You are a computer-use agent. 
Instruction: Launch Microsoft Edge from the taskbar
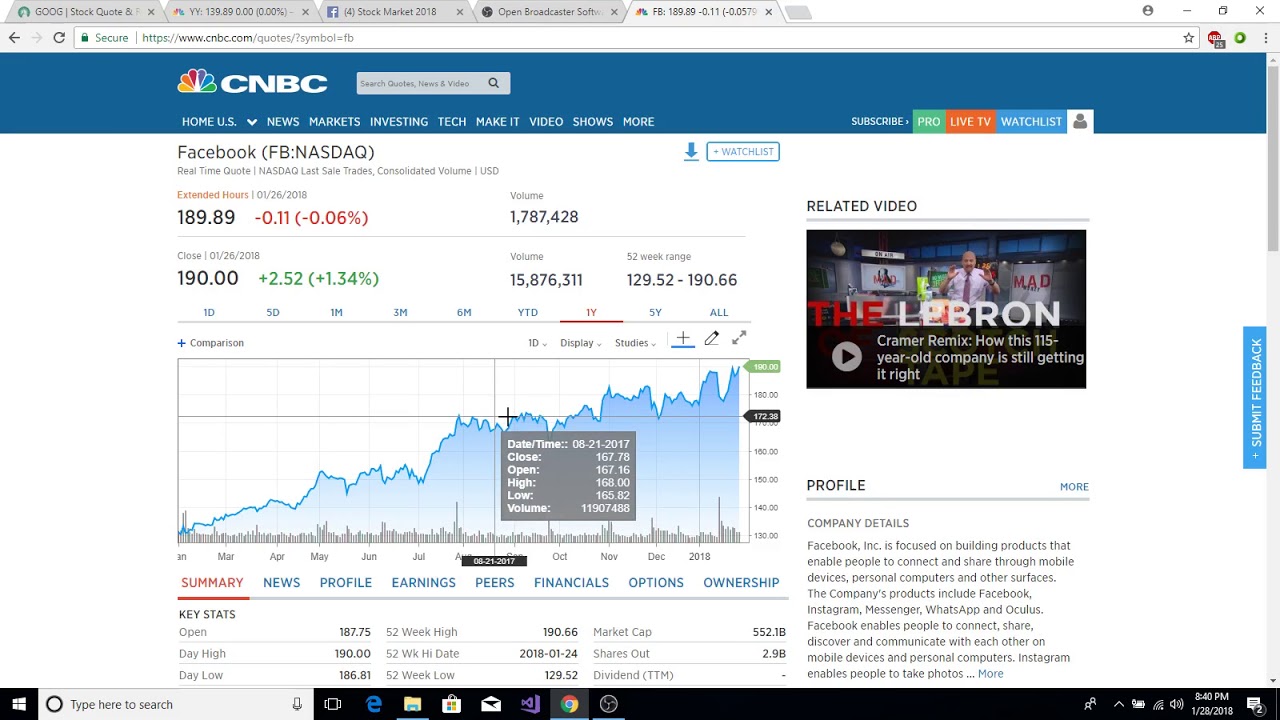[373, 704]
